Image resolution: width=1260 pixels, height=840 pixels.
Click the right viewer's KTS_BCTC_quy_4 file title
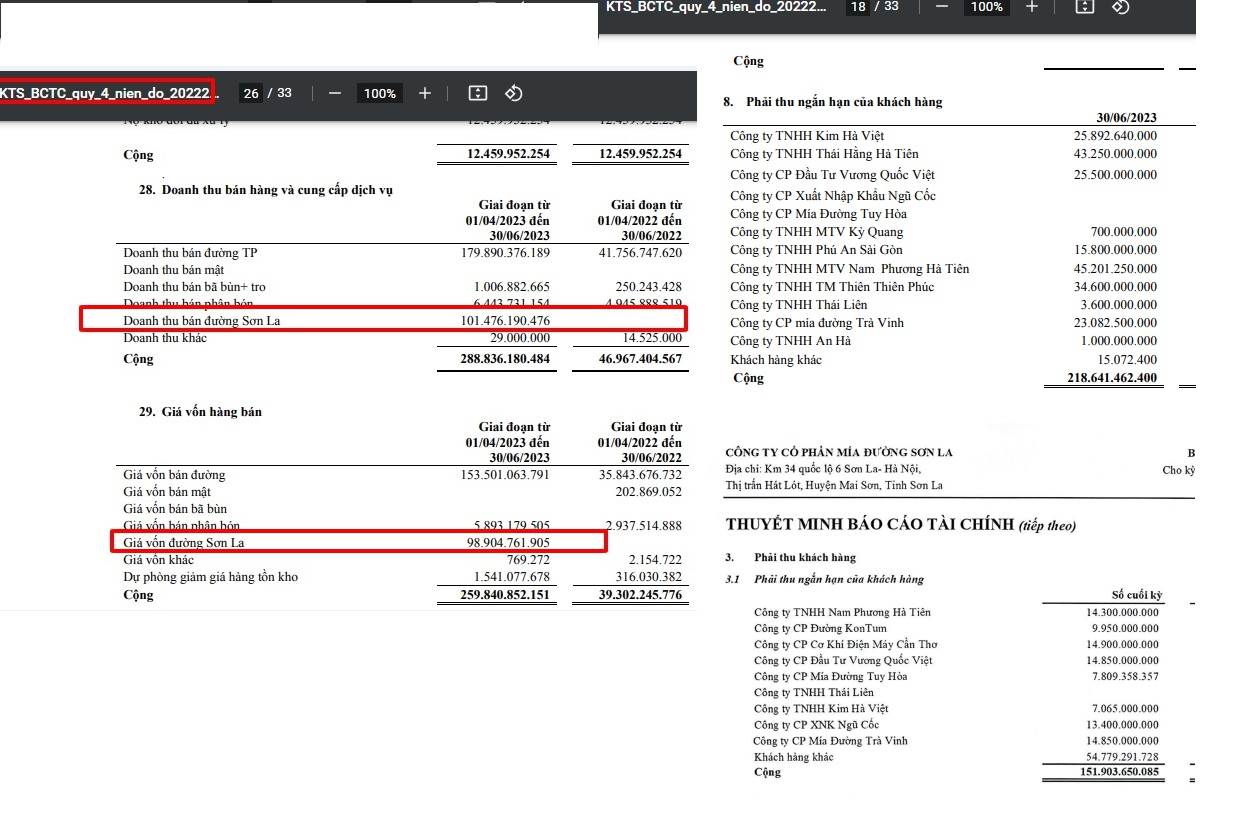[x=716, y=7]
